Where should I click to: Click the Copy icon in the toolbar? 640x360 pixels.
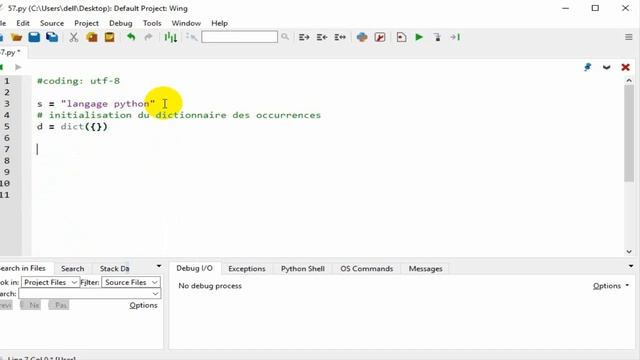tap(92, 37)
